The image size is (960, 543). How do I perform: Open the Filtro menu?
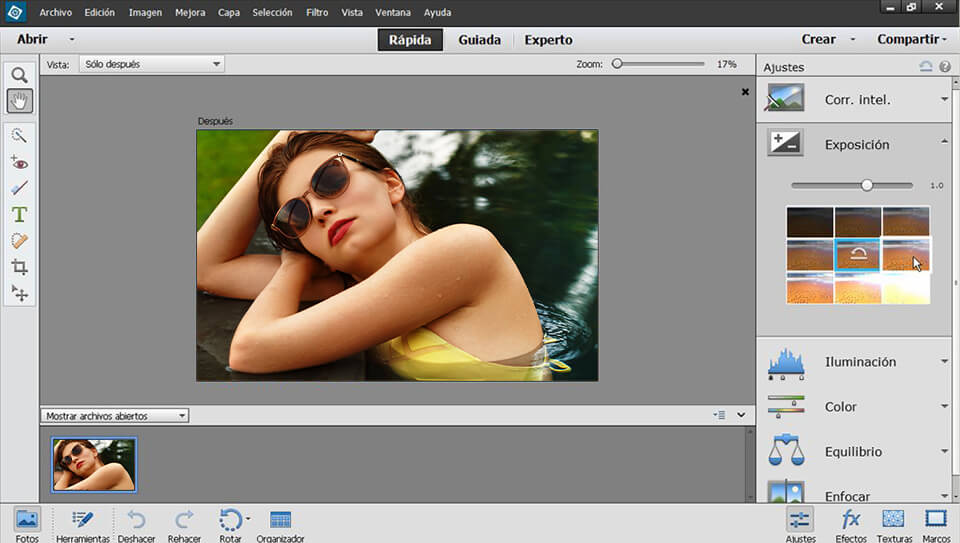[x=317, y=12]
